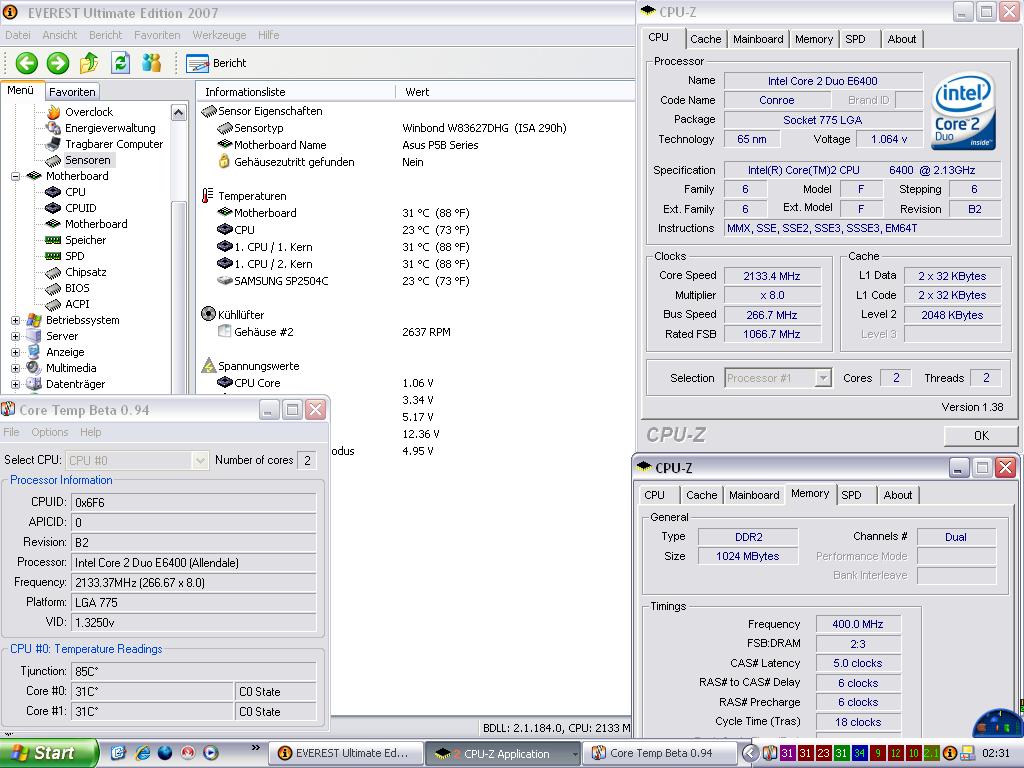Click the tree scrollbar up arrow in EVEREST
This screenshot has width=1024, height=768.
pos(178,112)
